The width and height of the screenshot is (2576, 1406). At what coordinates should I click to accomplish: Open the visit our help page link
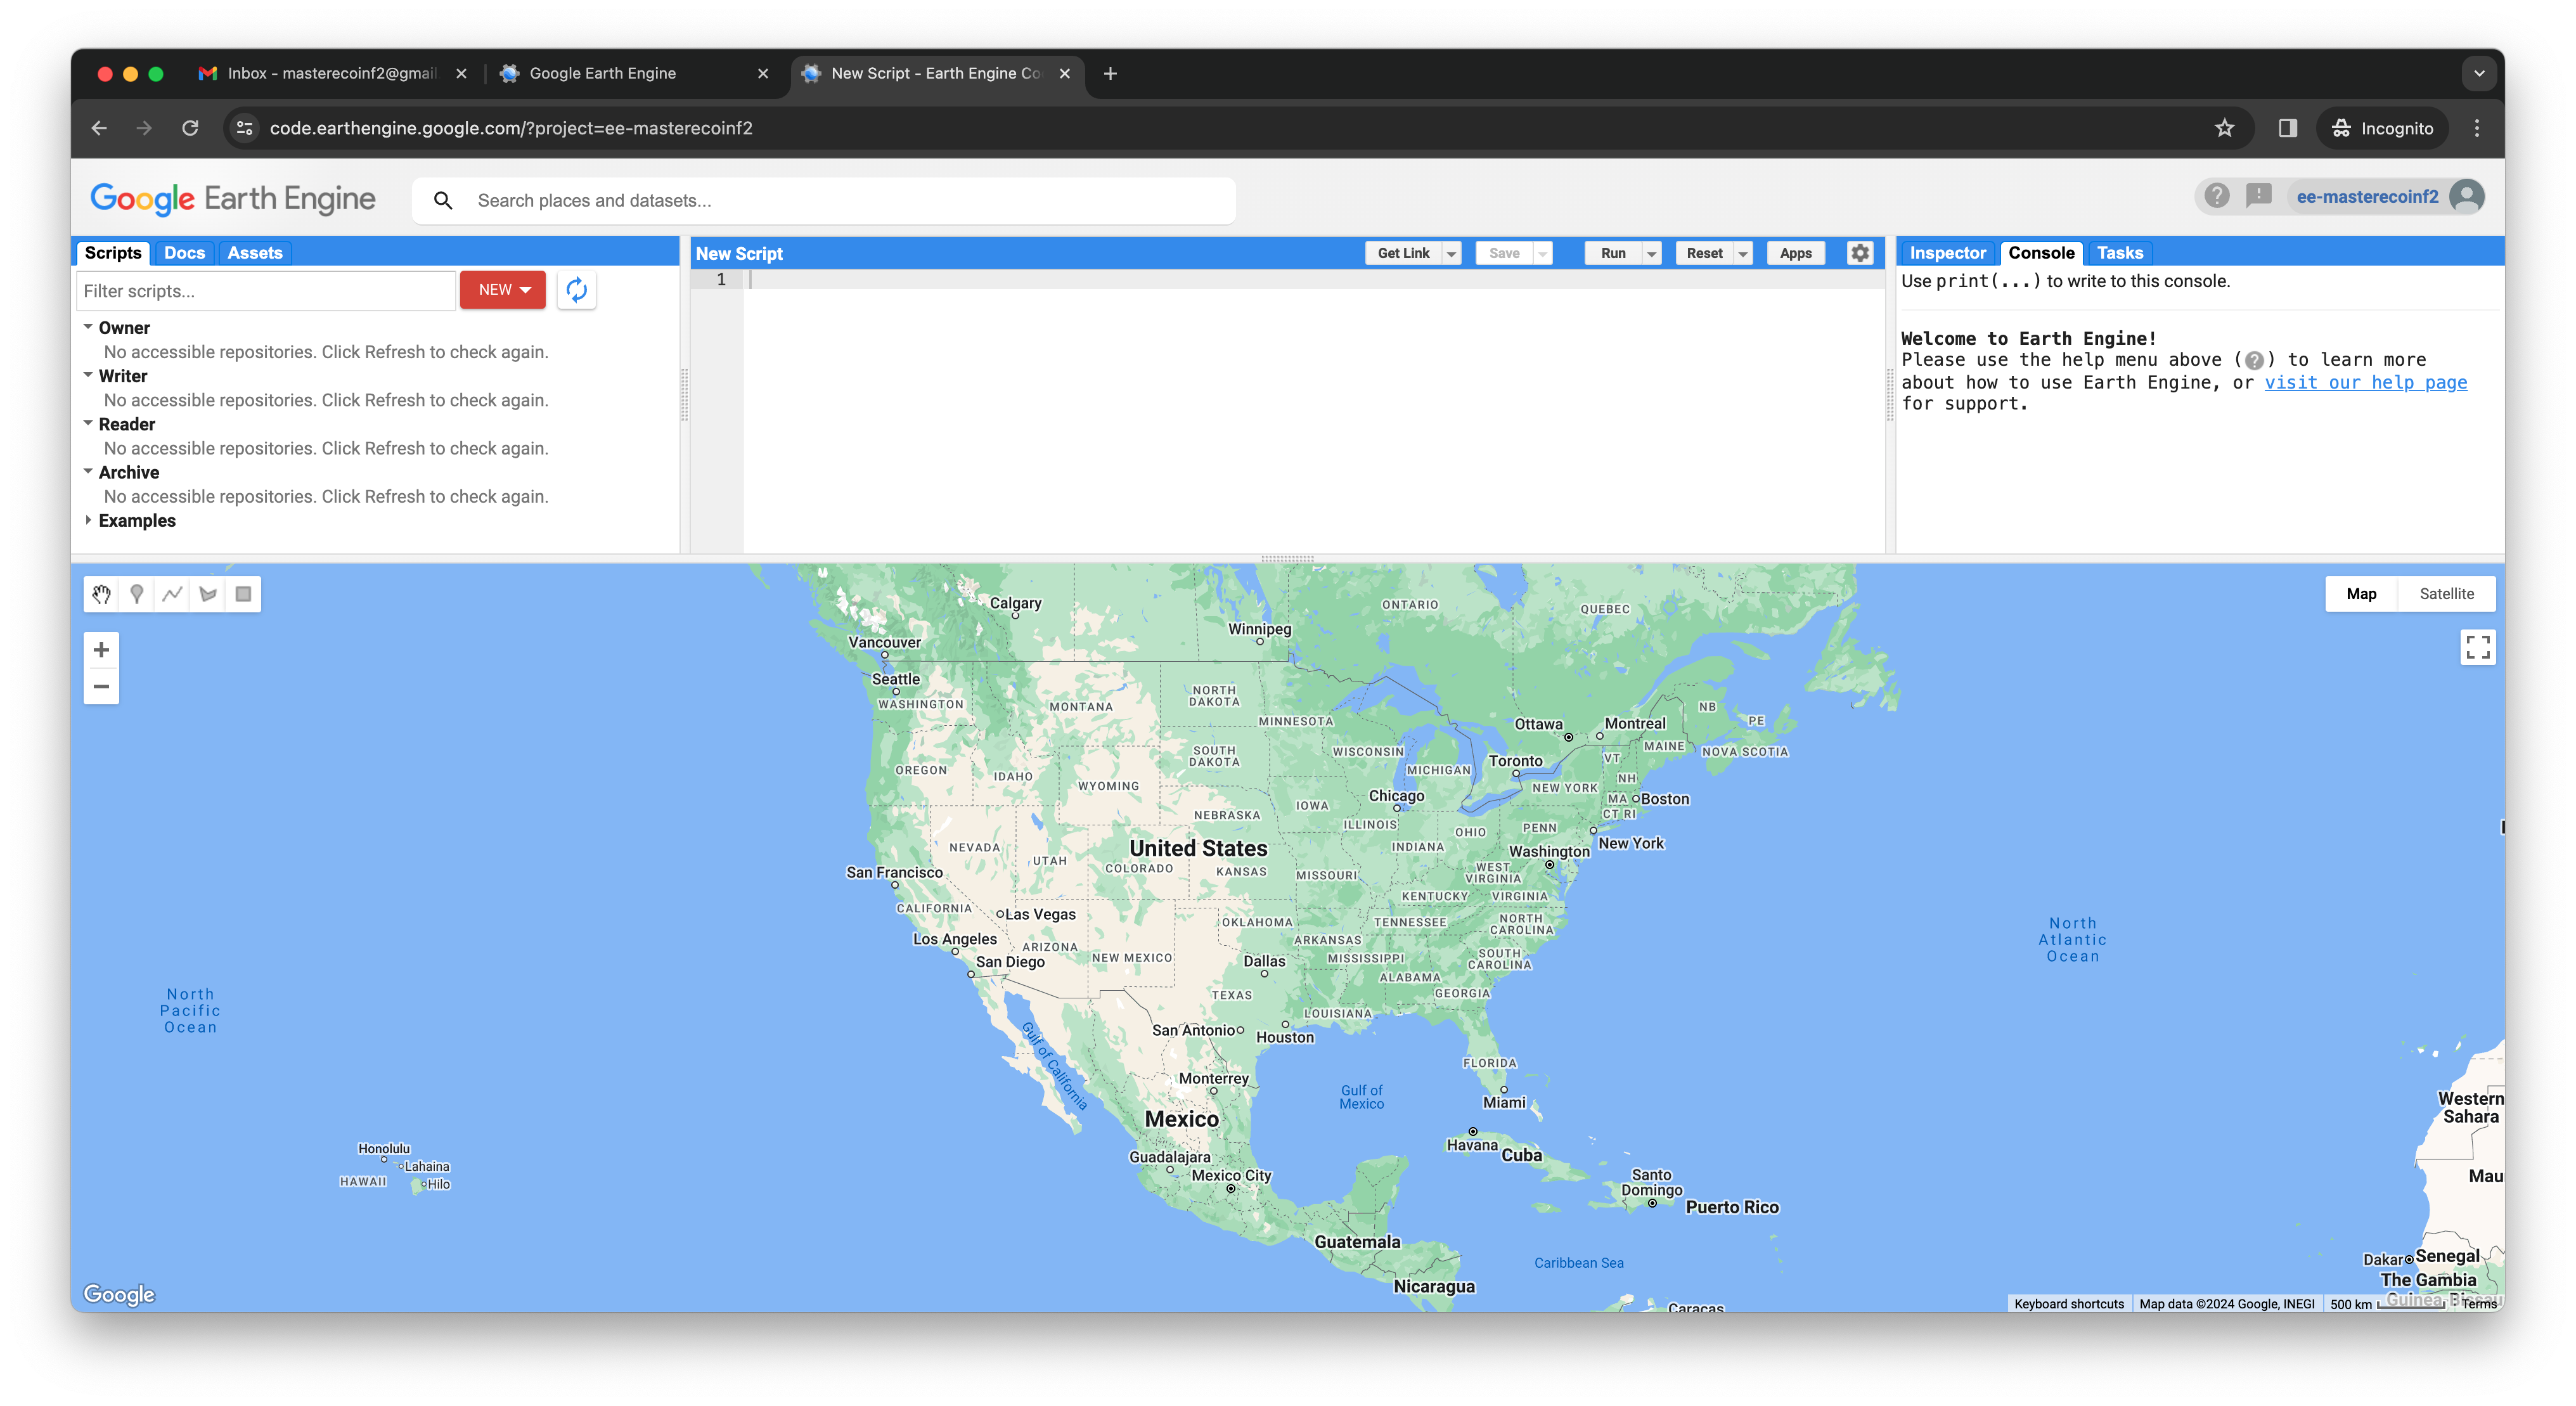[x=2365, y=382]
